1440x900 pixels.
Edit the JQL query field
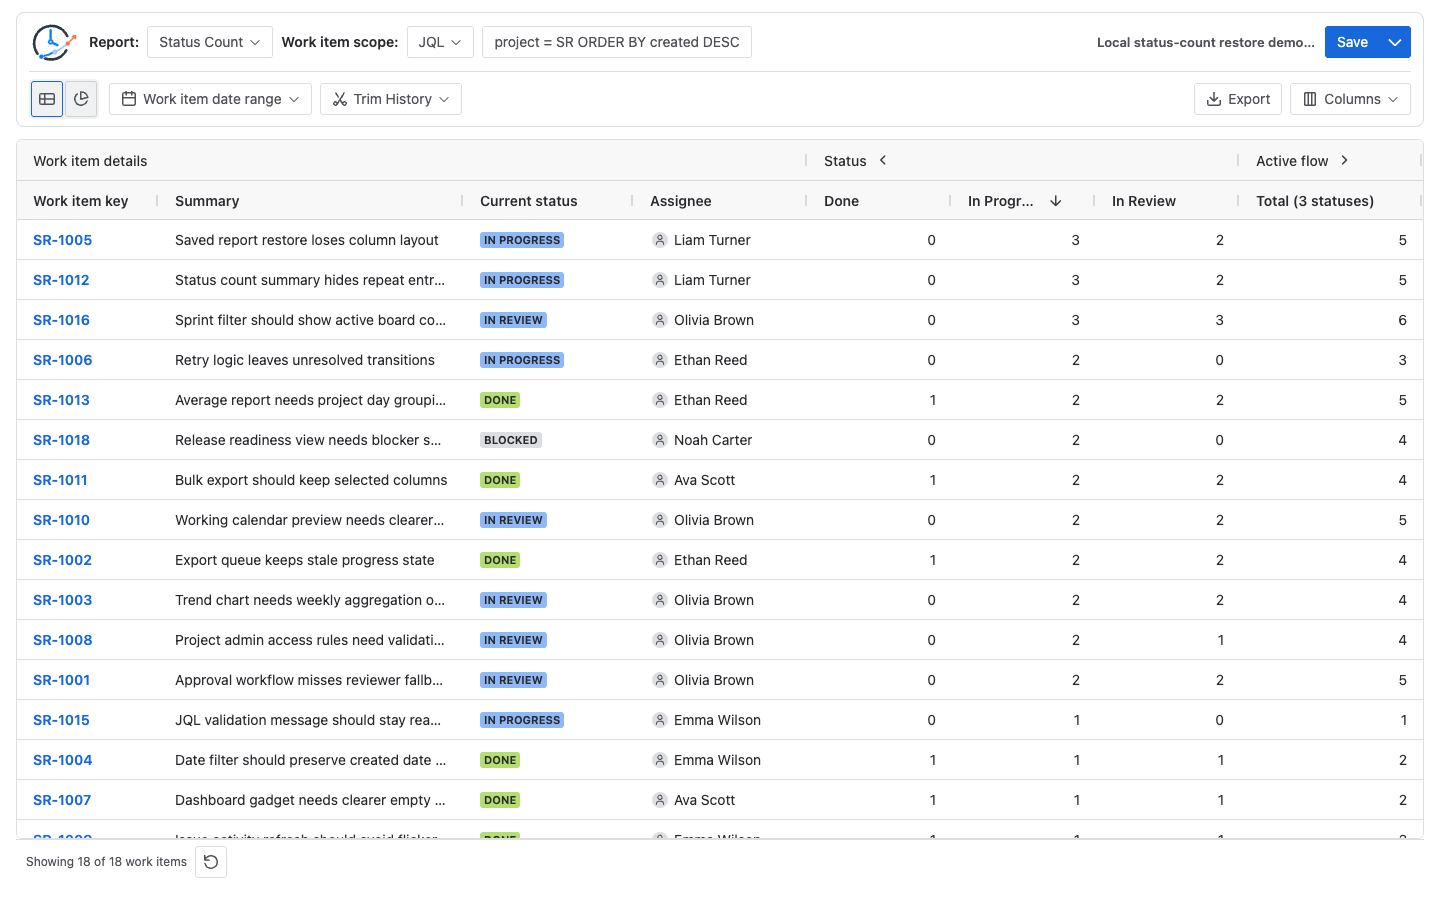[x=617, y=42]
